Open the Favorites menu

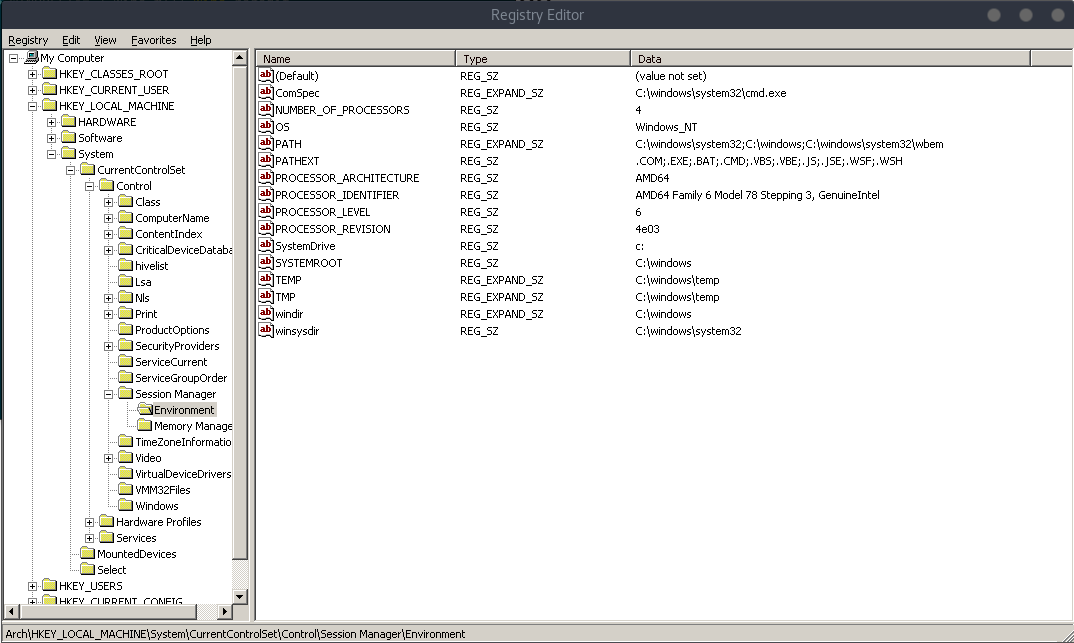click(x=153, y=40)
